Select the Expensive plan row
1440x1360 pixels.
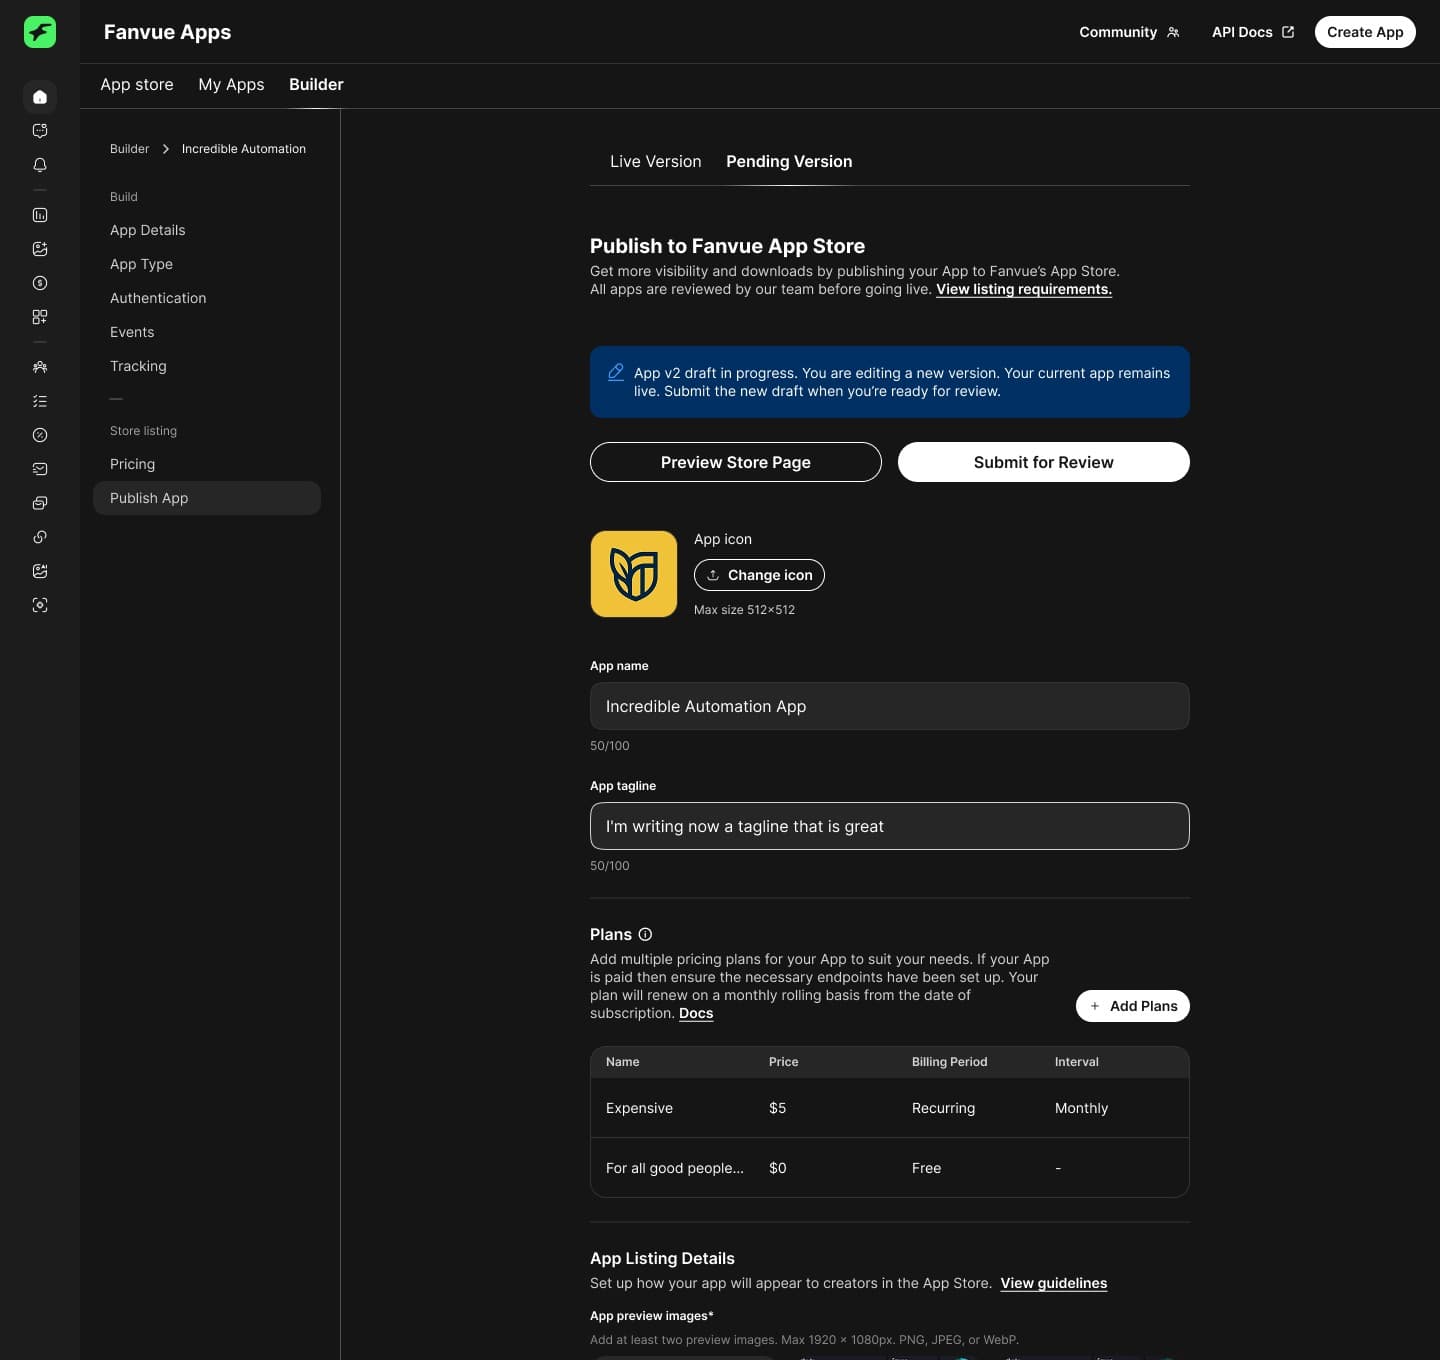pyautogui.click(x=890, y=1108)
